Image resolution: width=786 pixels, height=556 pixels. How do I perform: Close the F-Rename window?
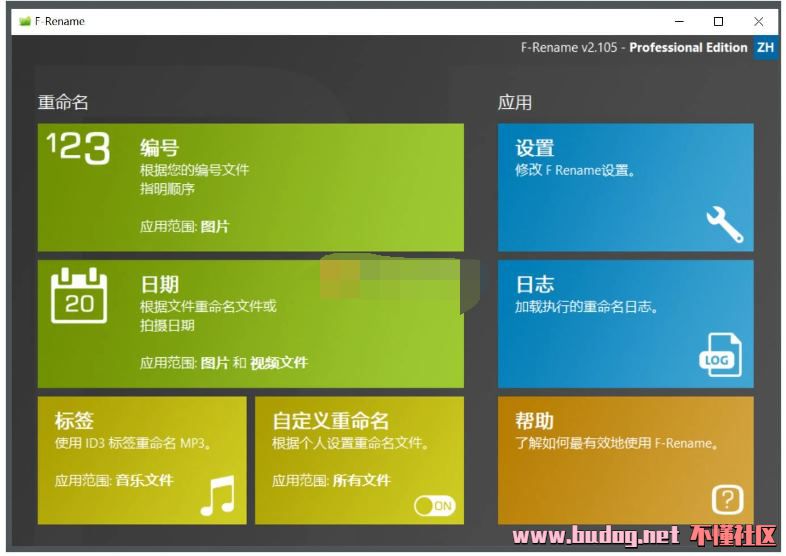(x=758, y=21)
